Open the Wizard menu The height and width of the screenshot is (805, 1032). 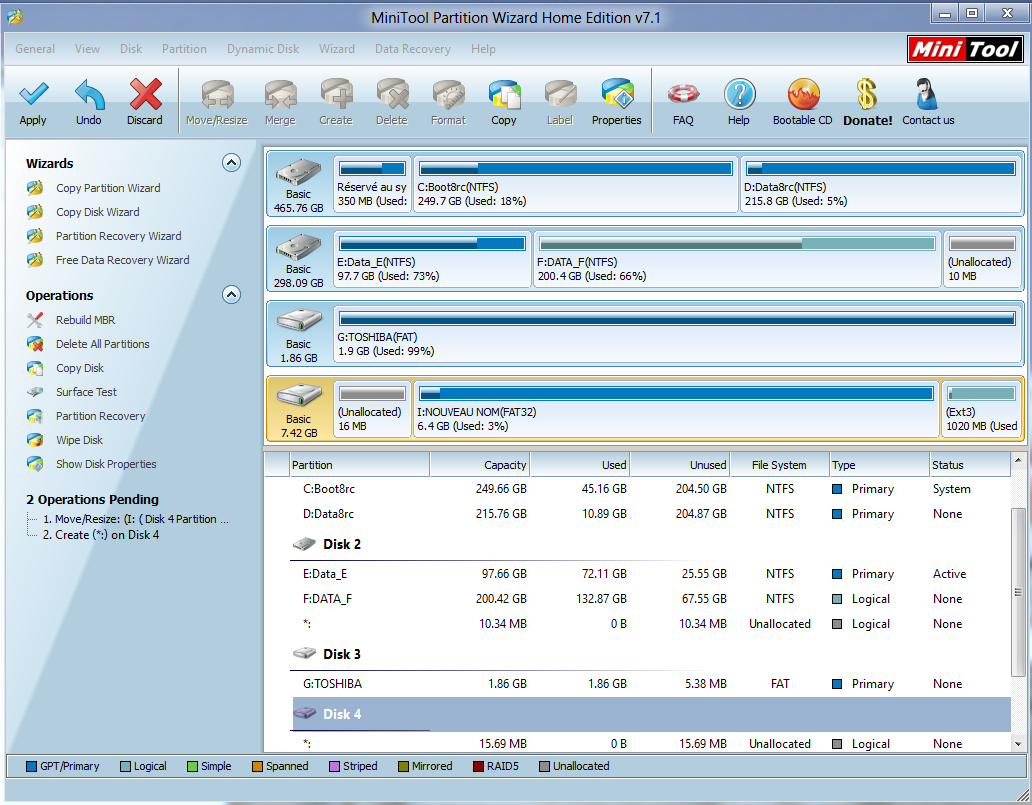tap(337, 49)
